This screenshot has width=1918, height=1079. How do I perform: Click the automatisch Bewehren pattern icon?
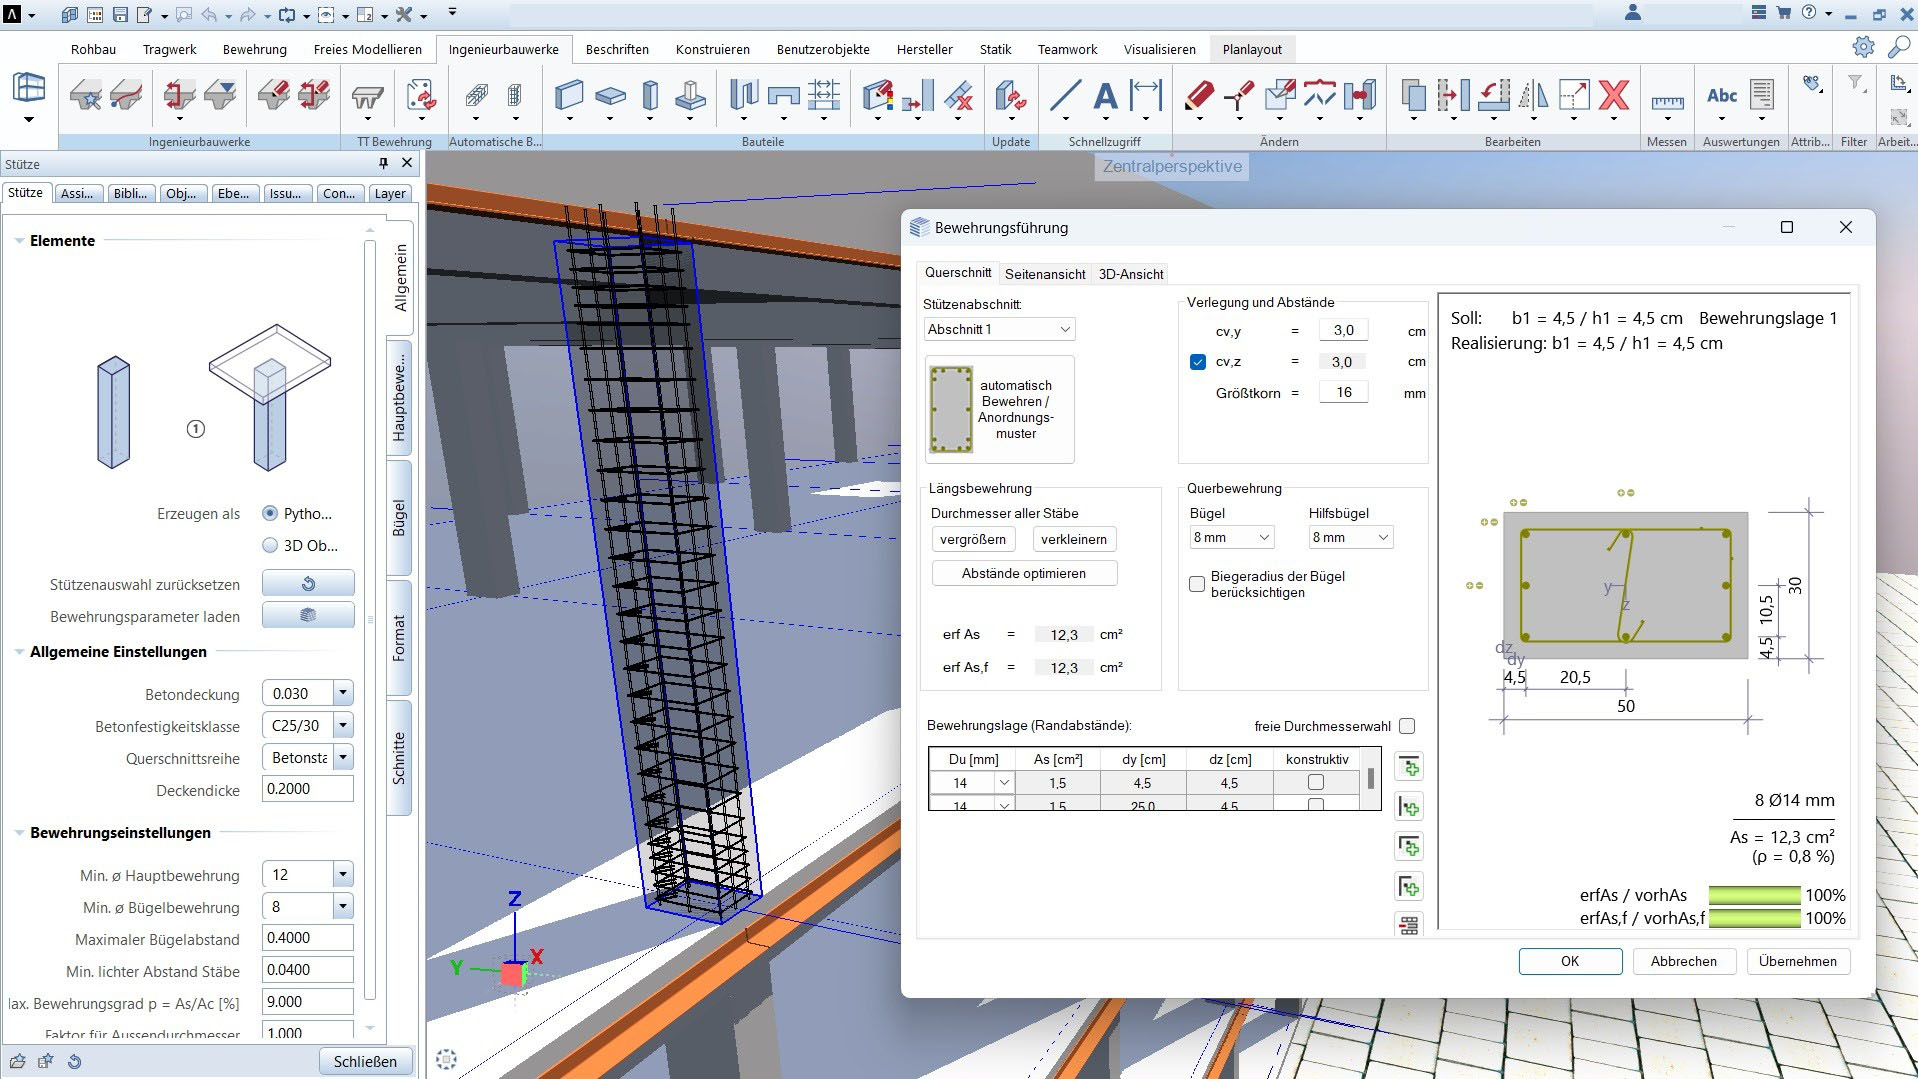(x=951, y=409)
